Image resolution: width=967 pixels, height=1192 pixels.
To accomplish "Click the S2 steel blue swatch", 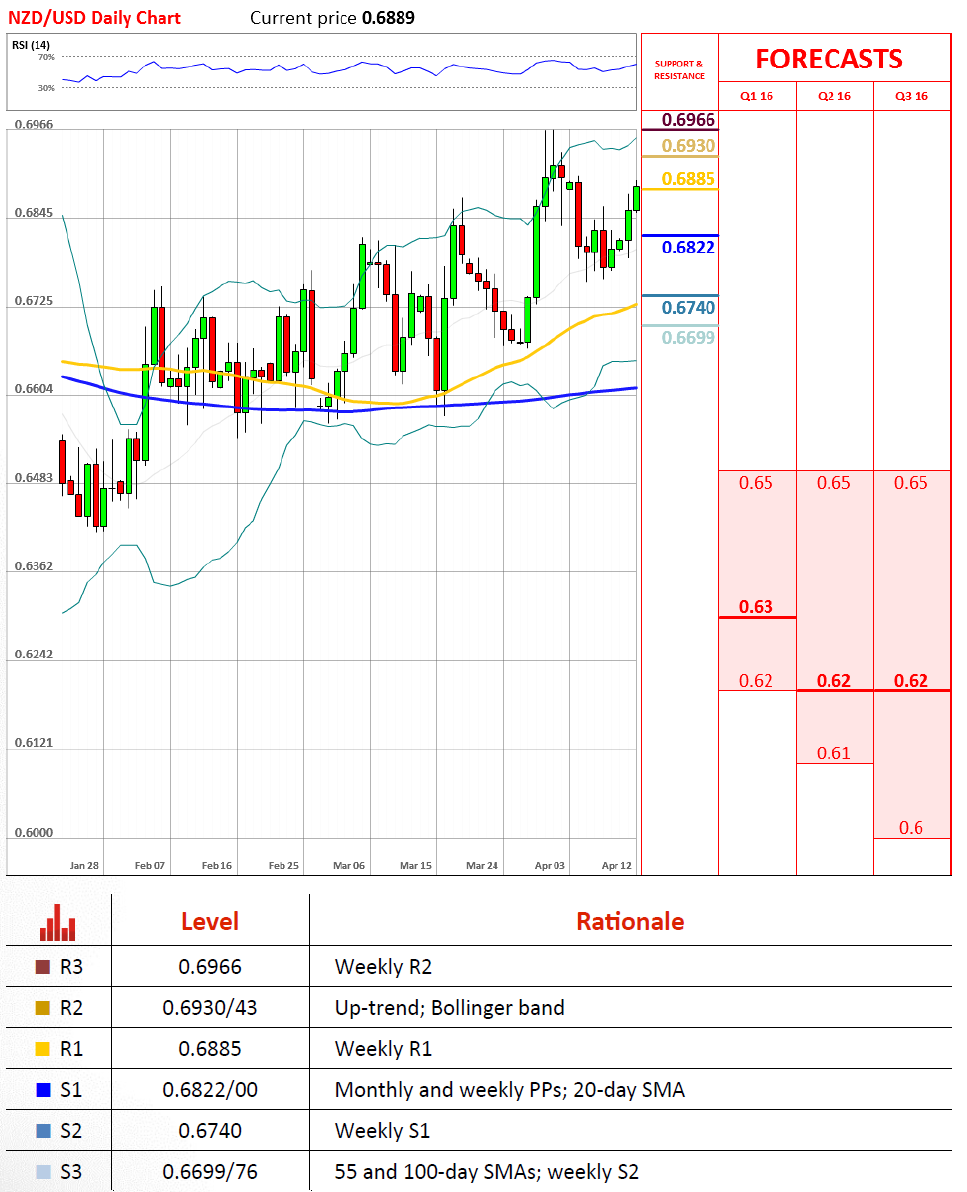I will 43,1131.
